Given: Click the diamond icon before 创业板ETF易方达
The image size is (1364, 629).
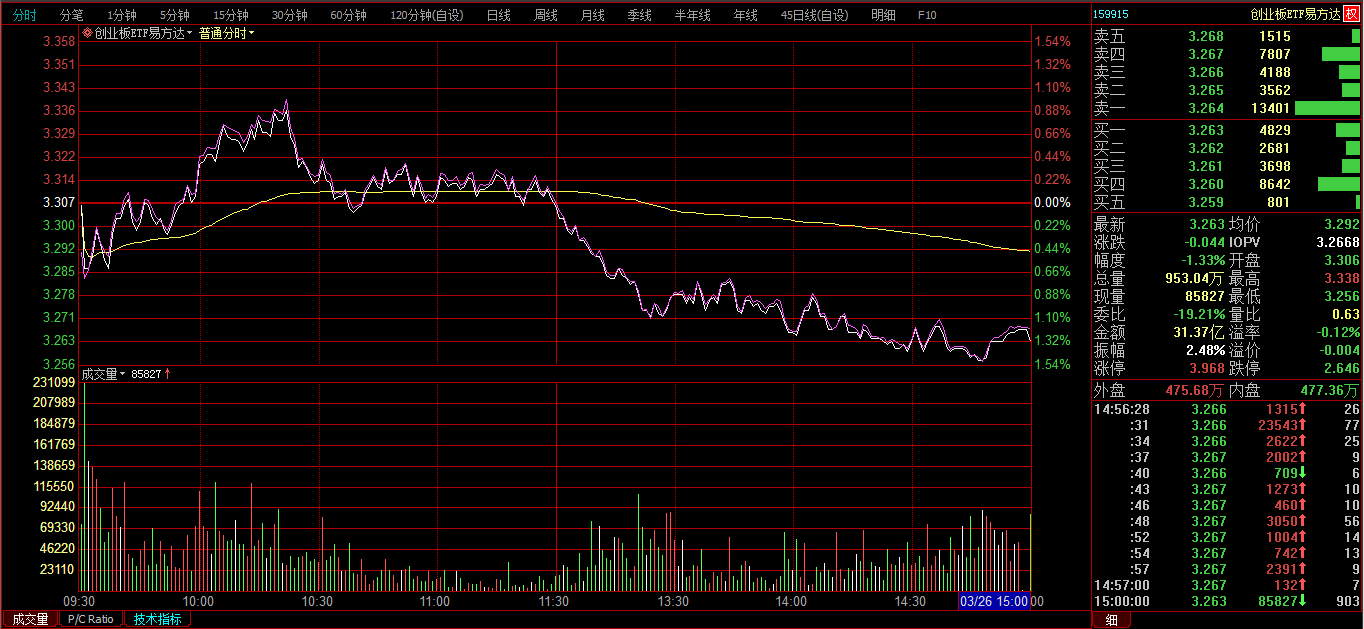Looking at the screenshot, I should pyautogui.click(x=87, y=33).
